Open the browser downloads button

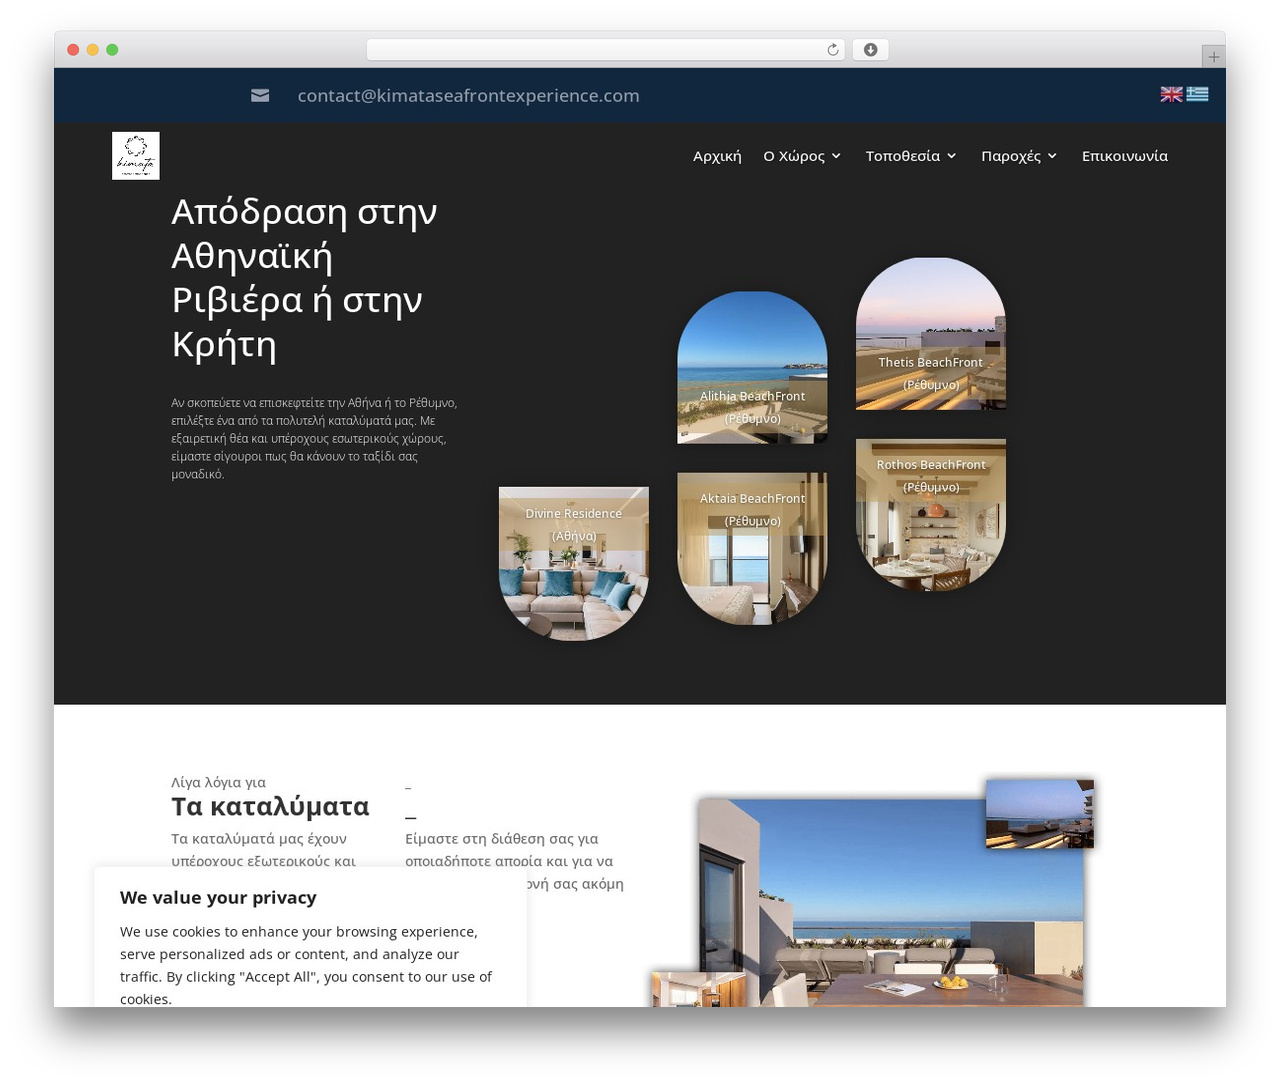coord(870,50)
